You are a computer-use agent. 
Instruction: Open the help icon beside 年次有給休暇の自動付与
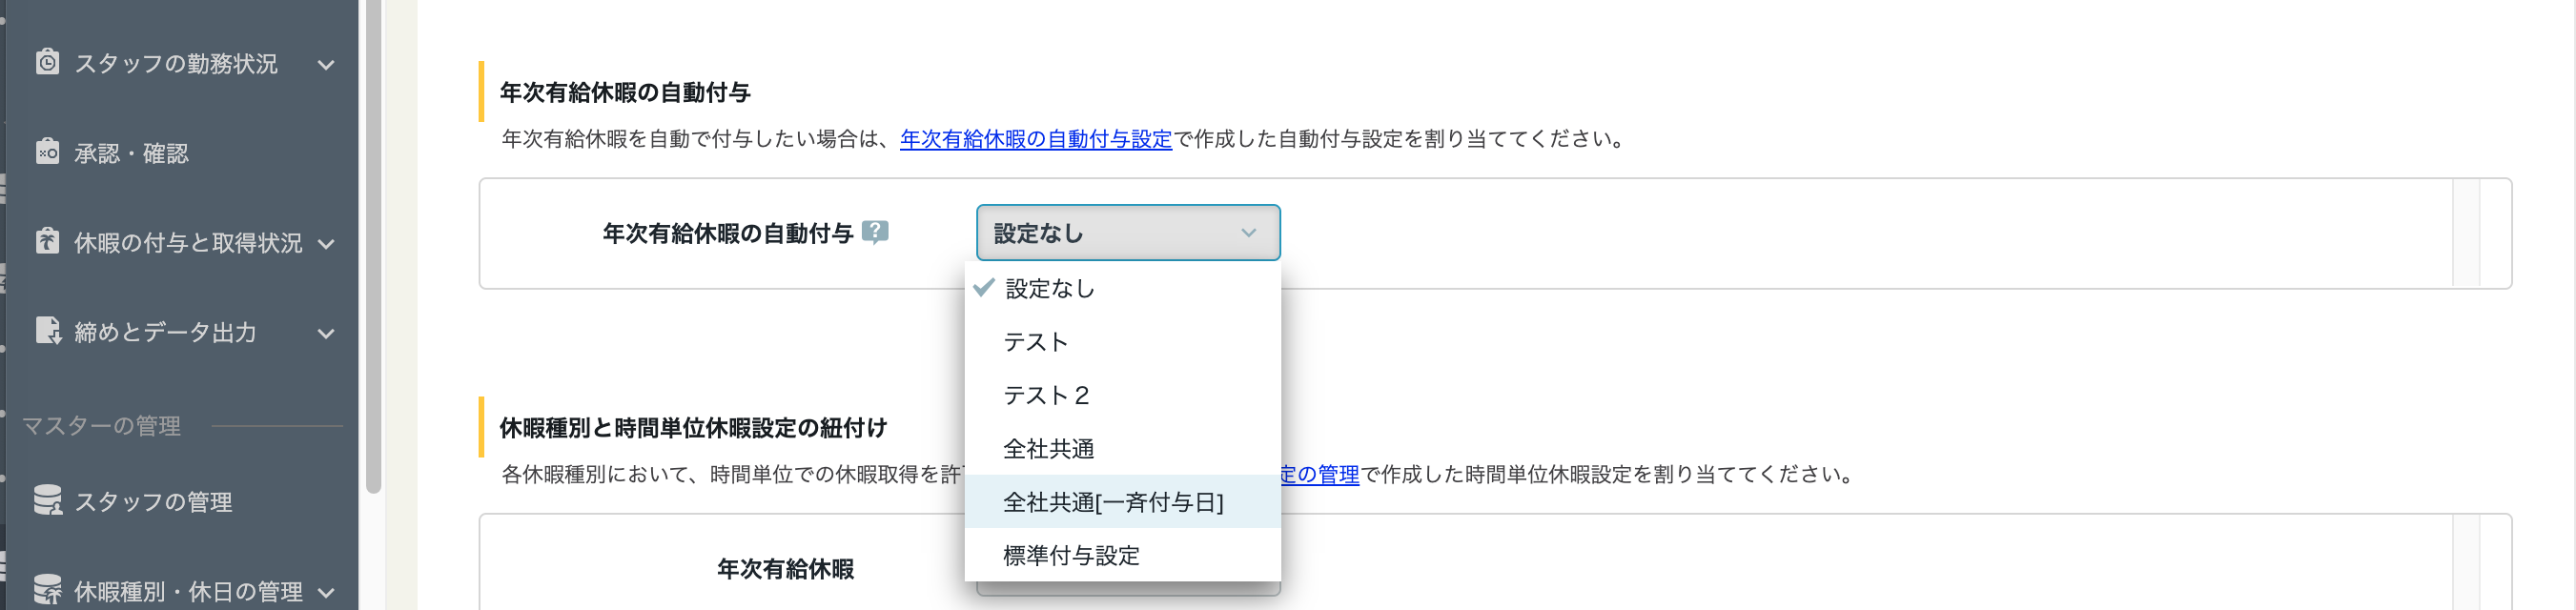click(x=875, y=232)
